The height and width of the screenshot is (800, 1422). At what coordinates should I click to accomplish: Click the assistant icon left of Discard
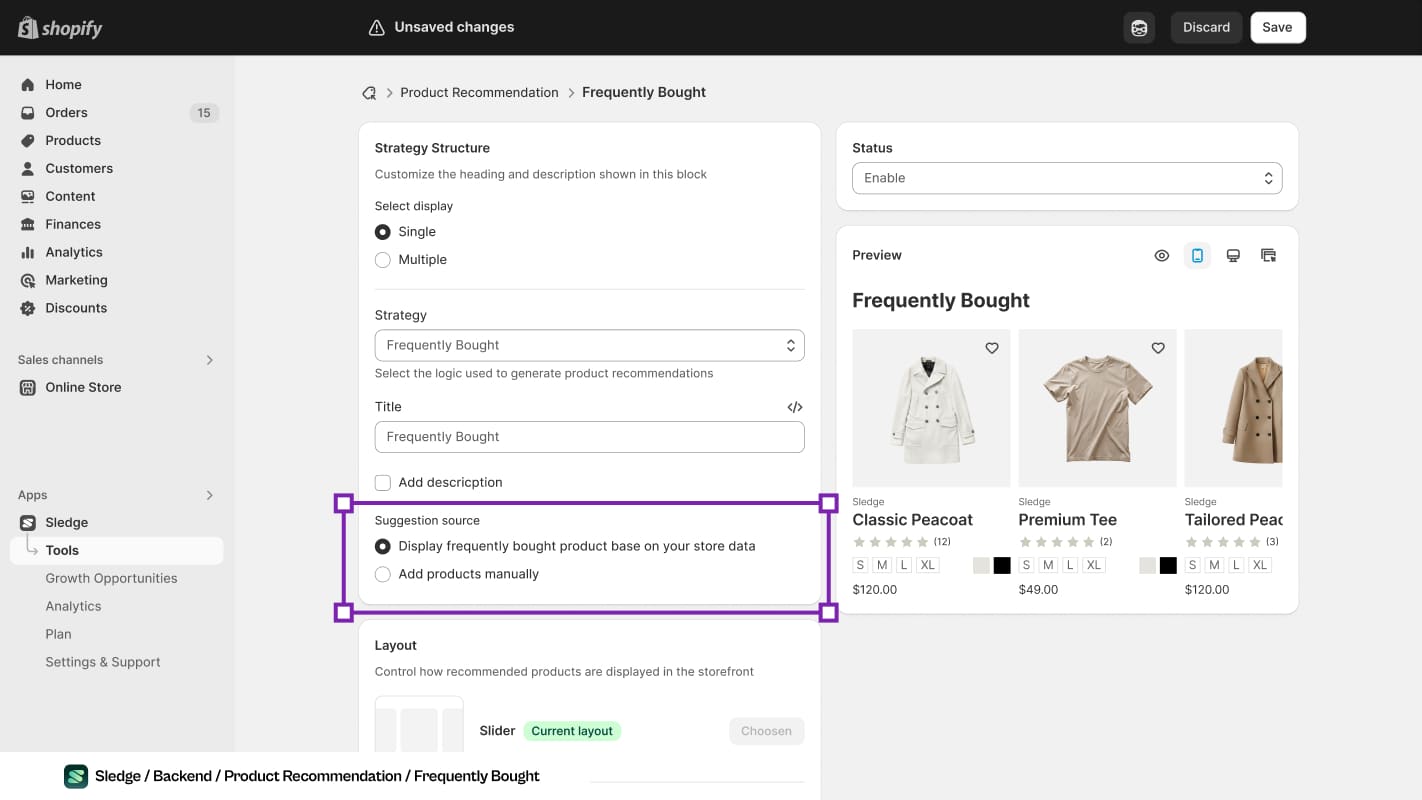click(x=1139, y=28)
